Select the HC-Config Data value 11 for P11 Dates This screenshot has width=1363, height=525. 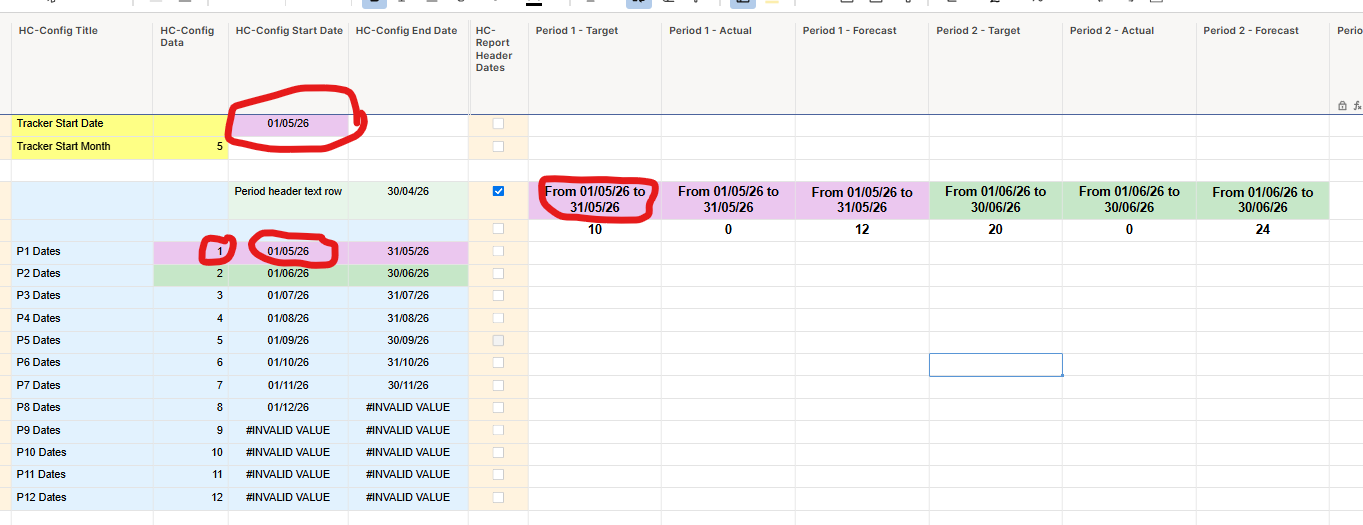tap(190, 475)
